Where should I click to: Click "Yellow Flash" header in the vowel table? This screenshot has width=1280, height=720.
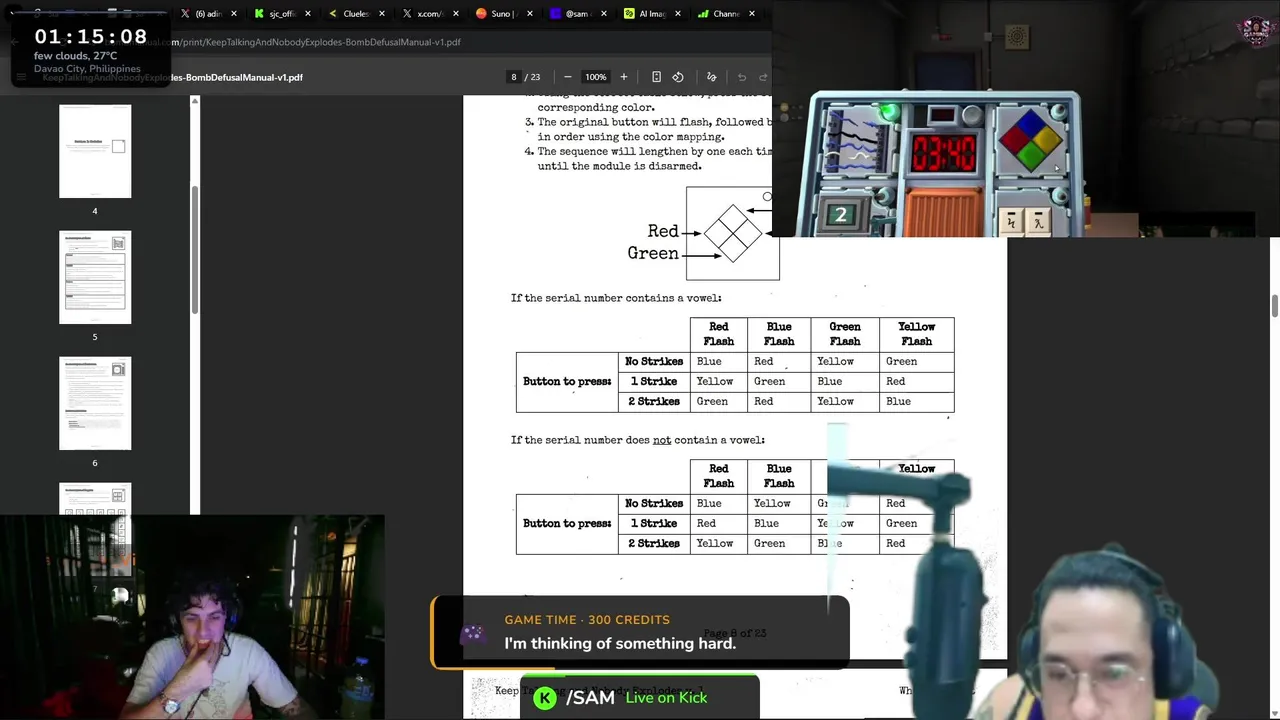(x=916, y=334)
